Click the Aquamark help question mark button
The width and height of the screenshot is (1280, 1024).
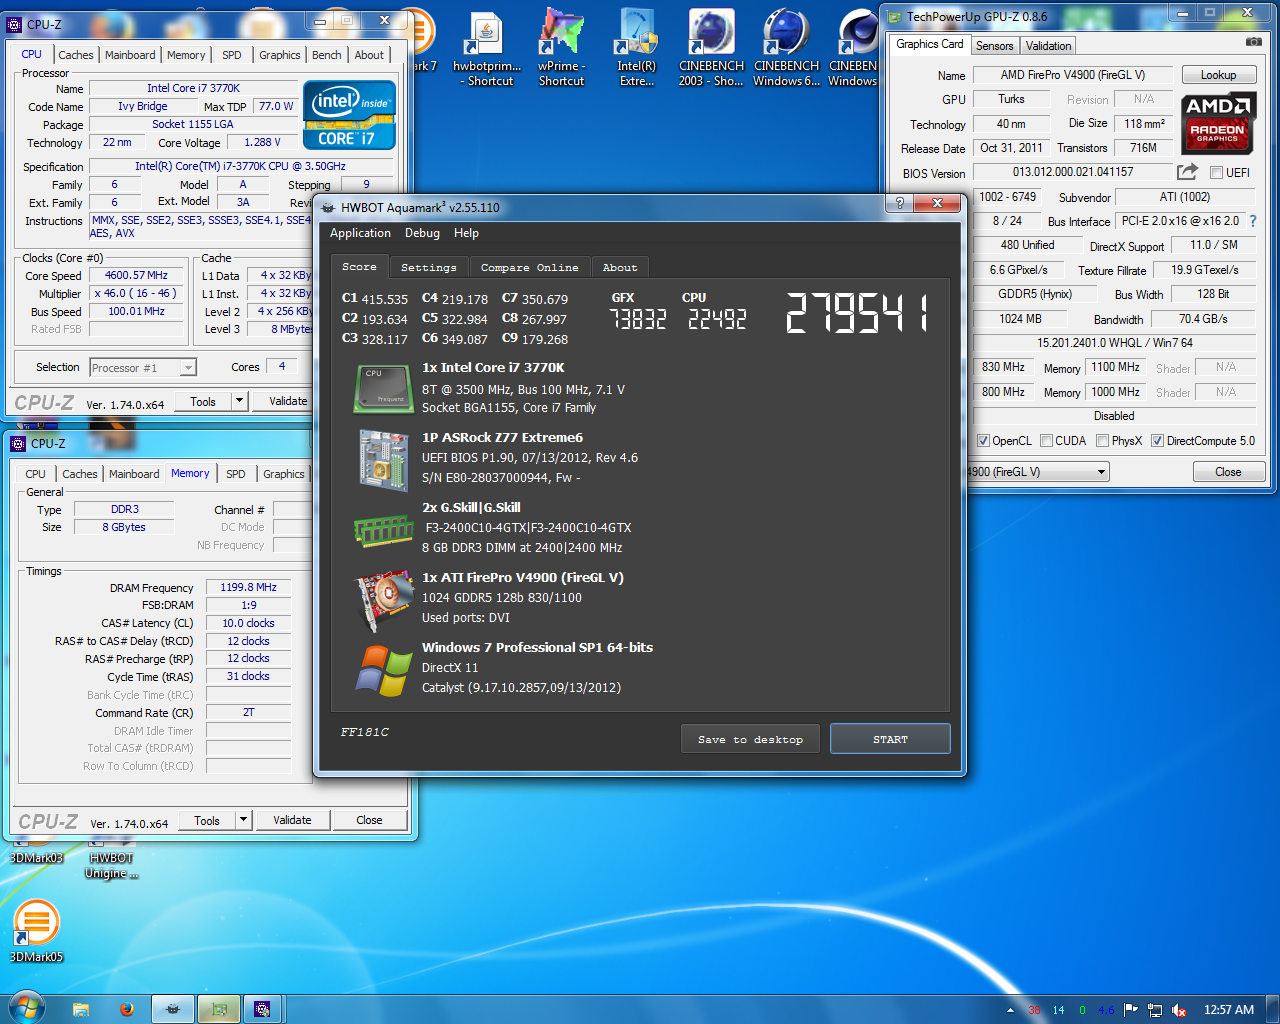pyautogui.click(x=899, y=203)
